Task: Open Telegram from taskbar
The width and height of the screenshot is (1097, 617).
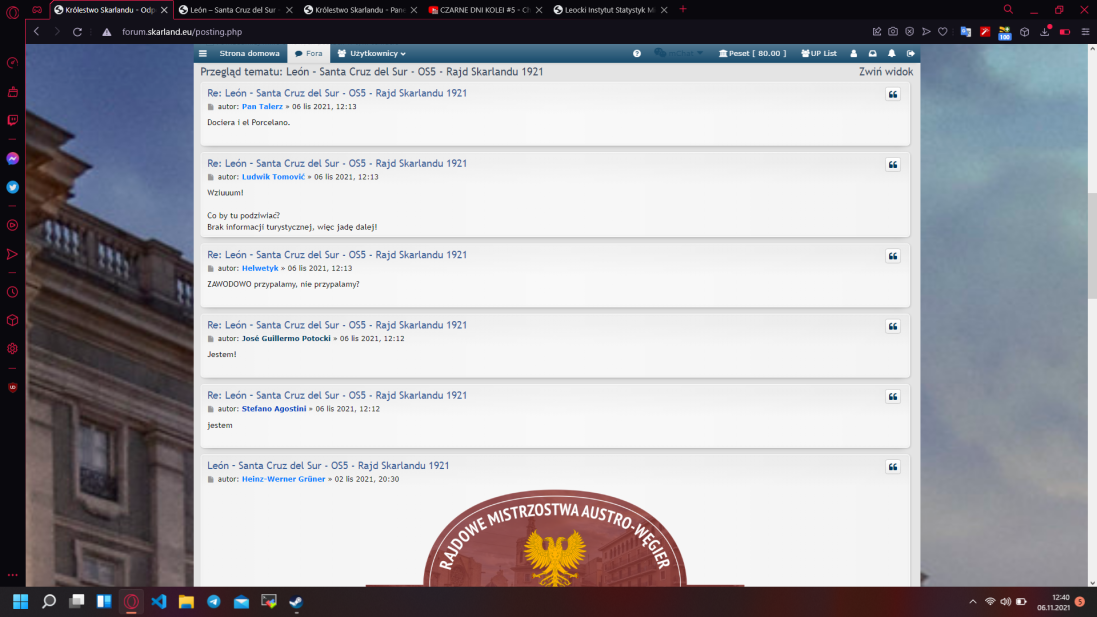Action: click(214, 602)
